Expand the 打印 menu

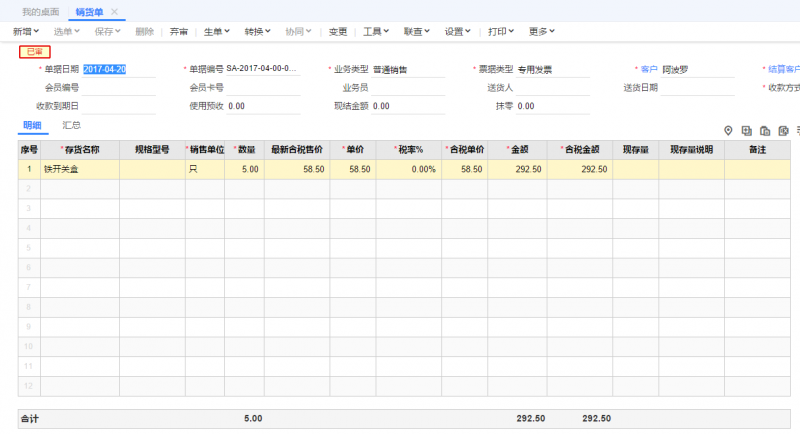501,32
